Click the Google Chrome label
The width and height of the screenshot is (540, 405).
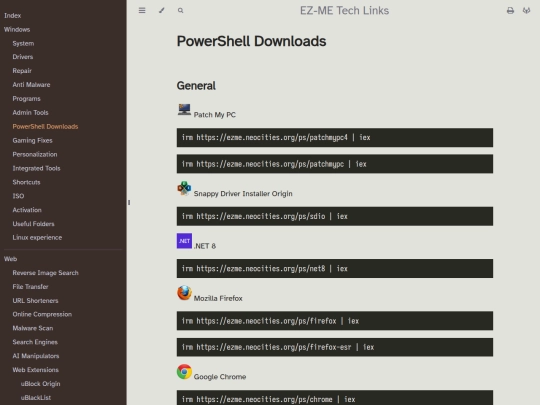click(220, 377)
